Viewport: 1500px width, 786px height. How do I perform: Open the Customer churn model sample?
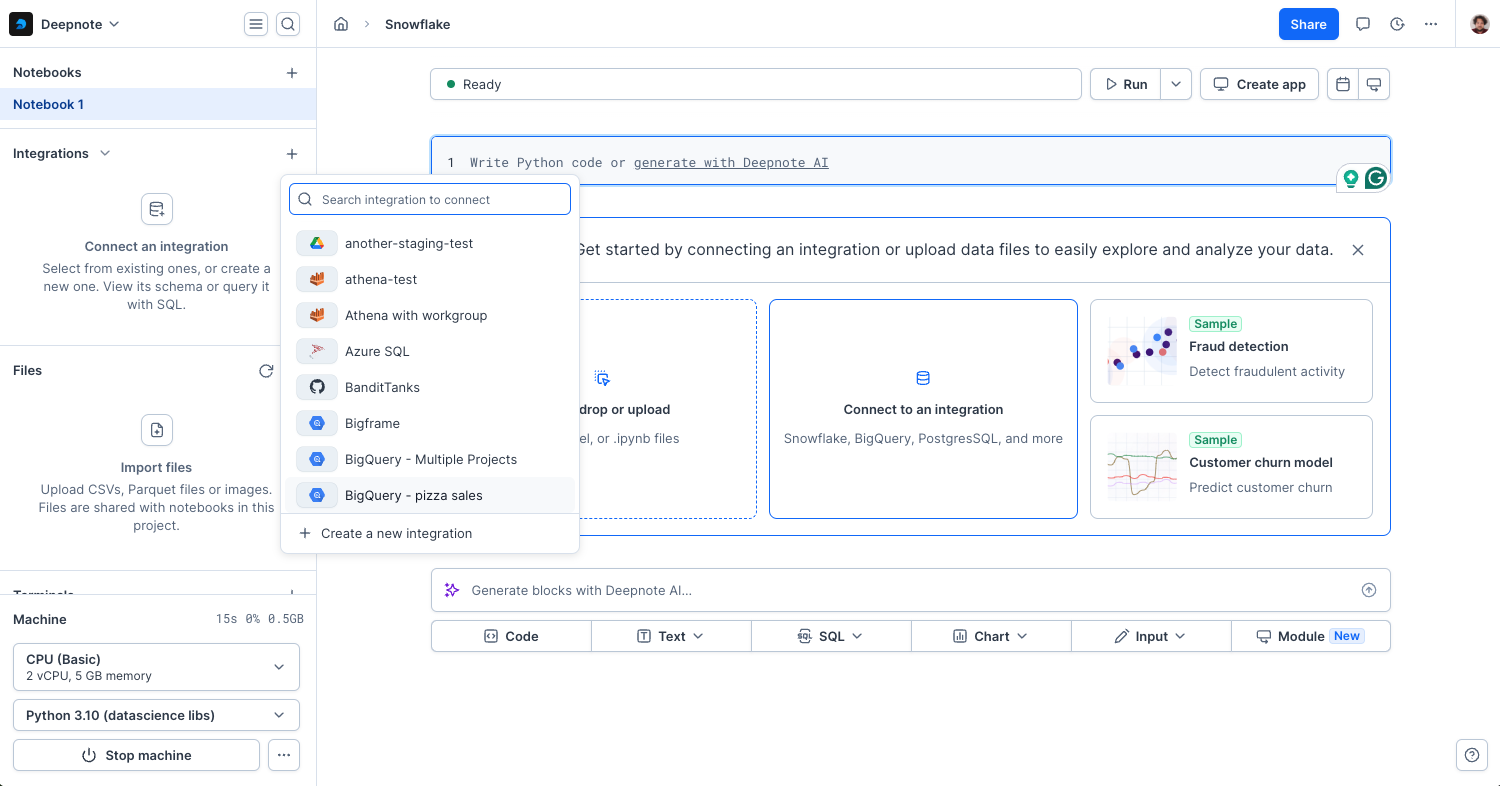[x=1231, y=467]
